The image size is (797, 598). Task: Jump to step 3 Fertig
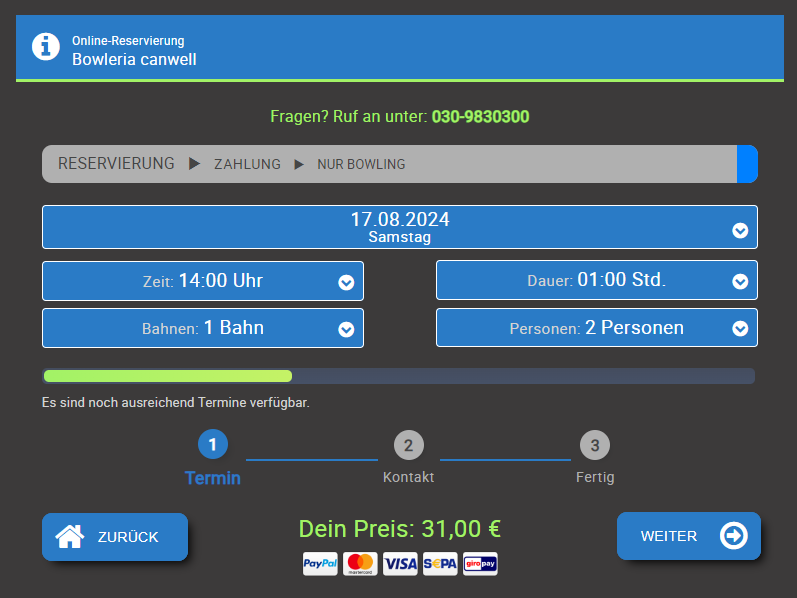coord(595,445)
